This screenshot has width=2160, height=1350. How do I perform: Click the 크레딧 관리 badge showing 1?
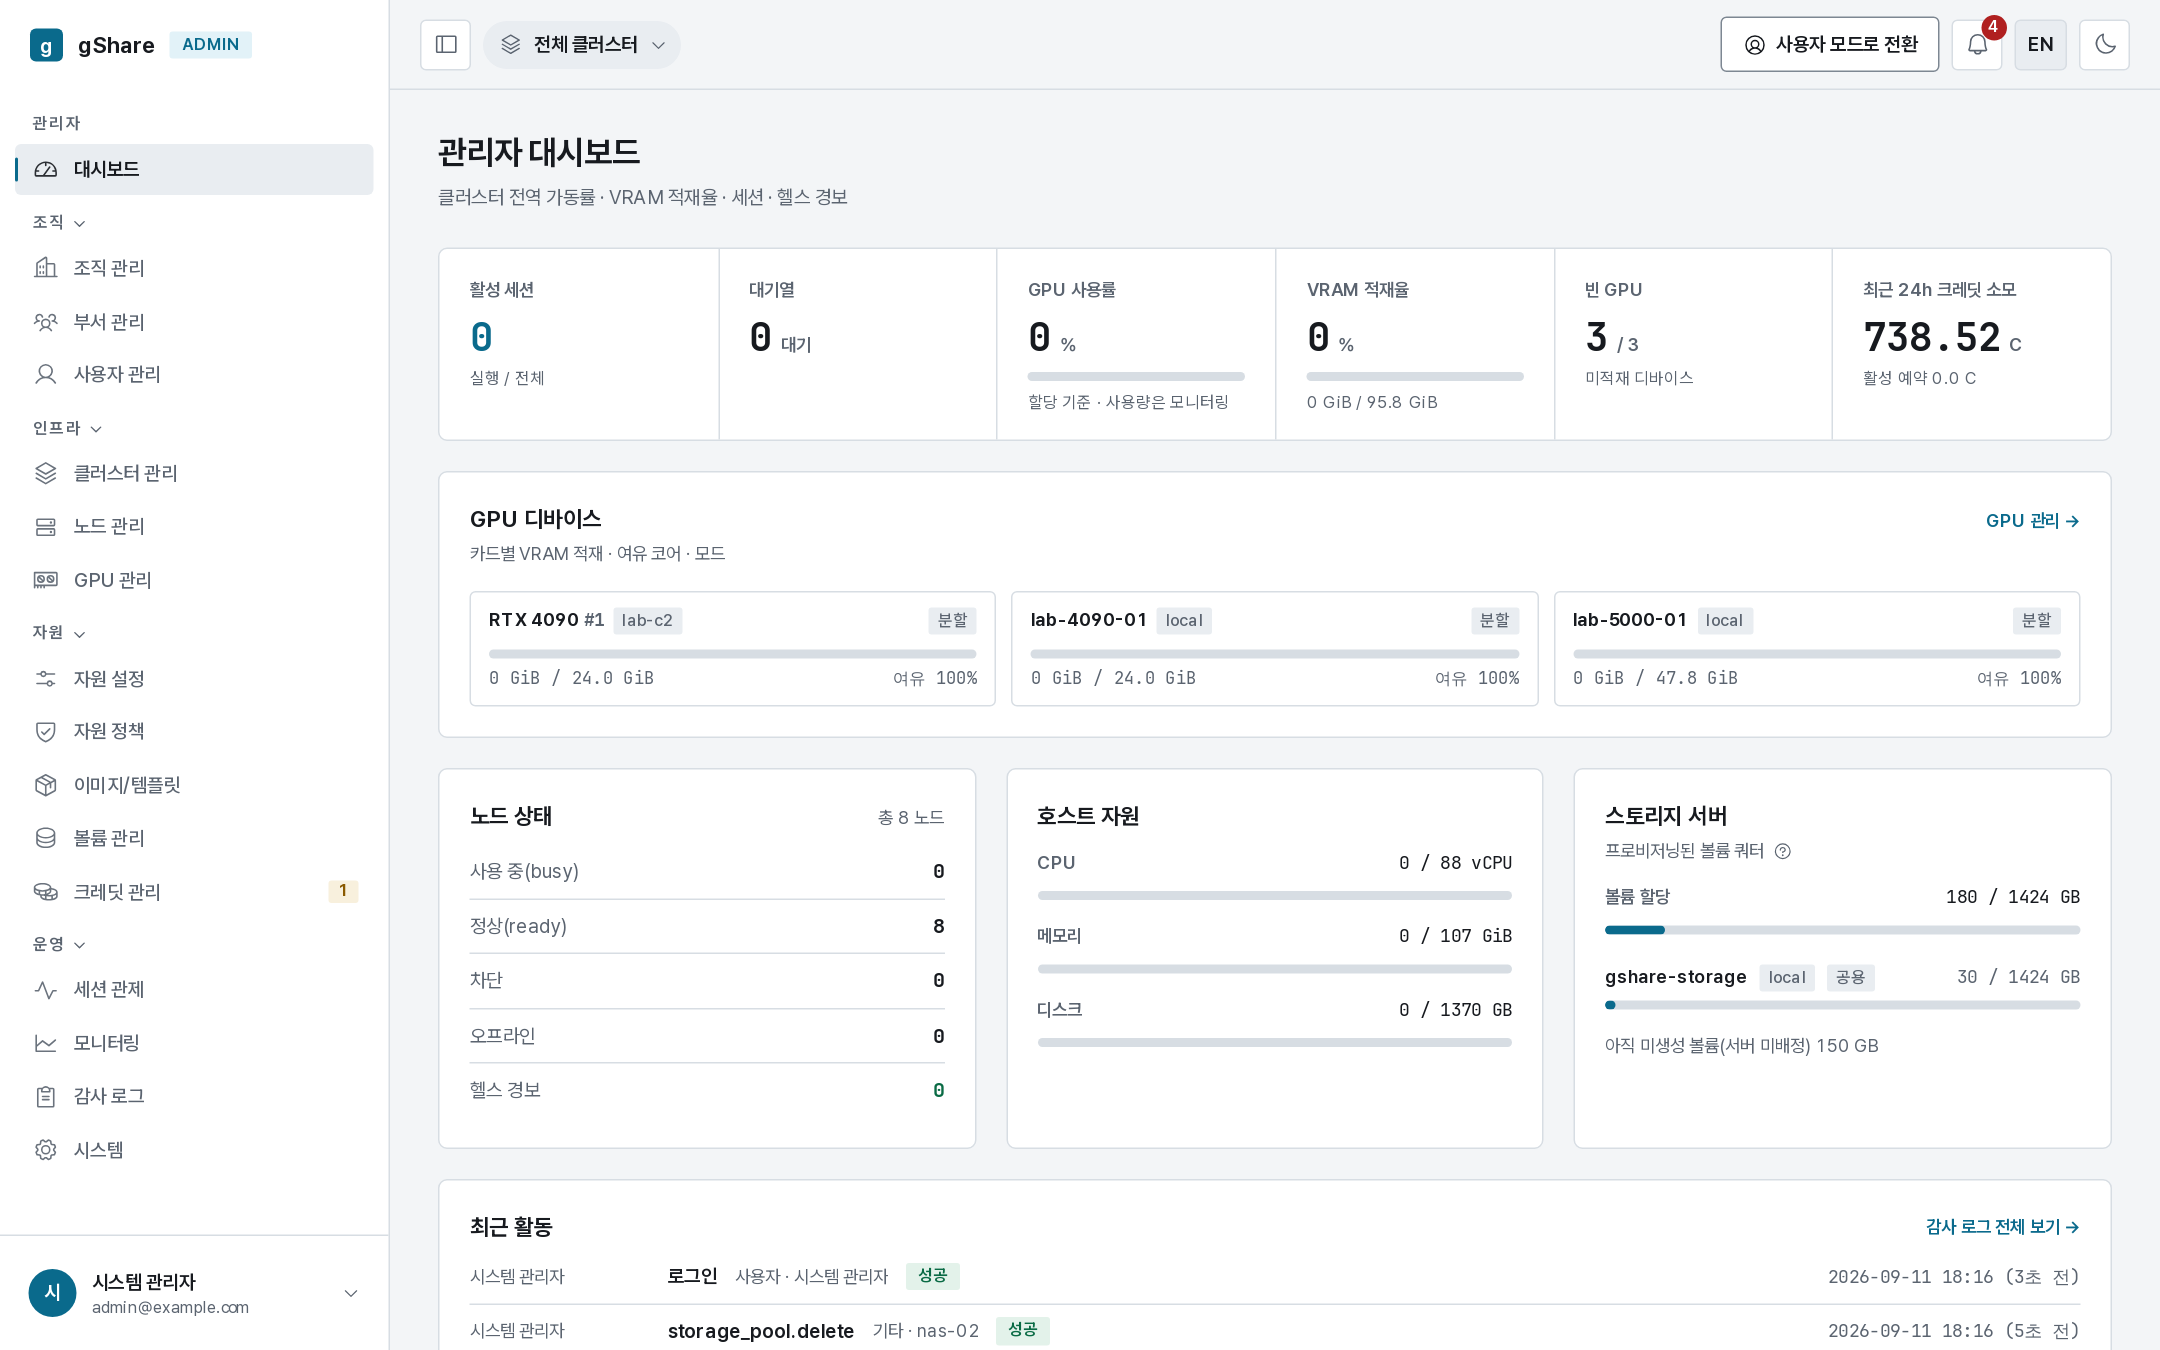coord(343,891)
